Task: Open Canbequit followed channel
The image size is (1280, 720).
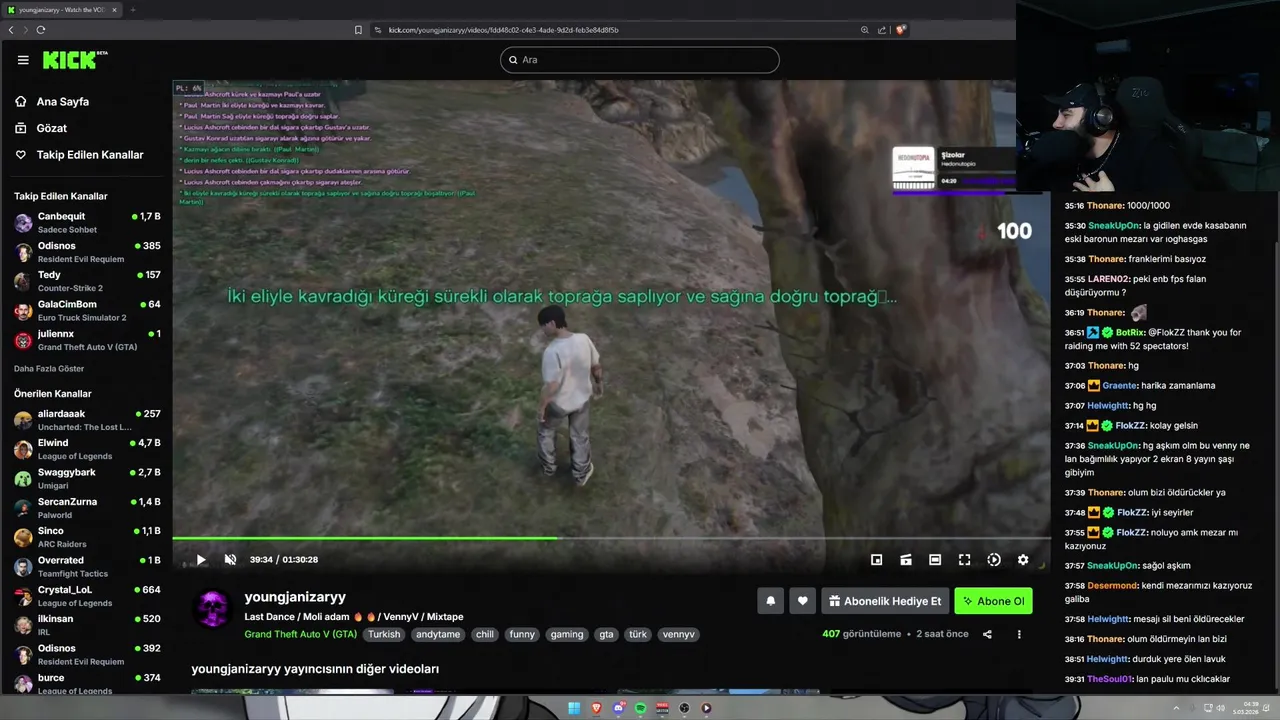Action: [x=87, y=222]
